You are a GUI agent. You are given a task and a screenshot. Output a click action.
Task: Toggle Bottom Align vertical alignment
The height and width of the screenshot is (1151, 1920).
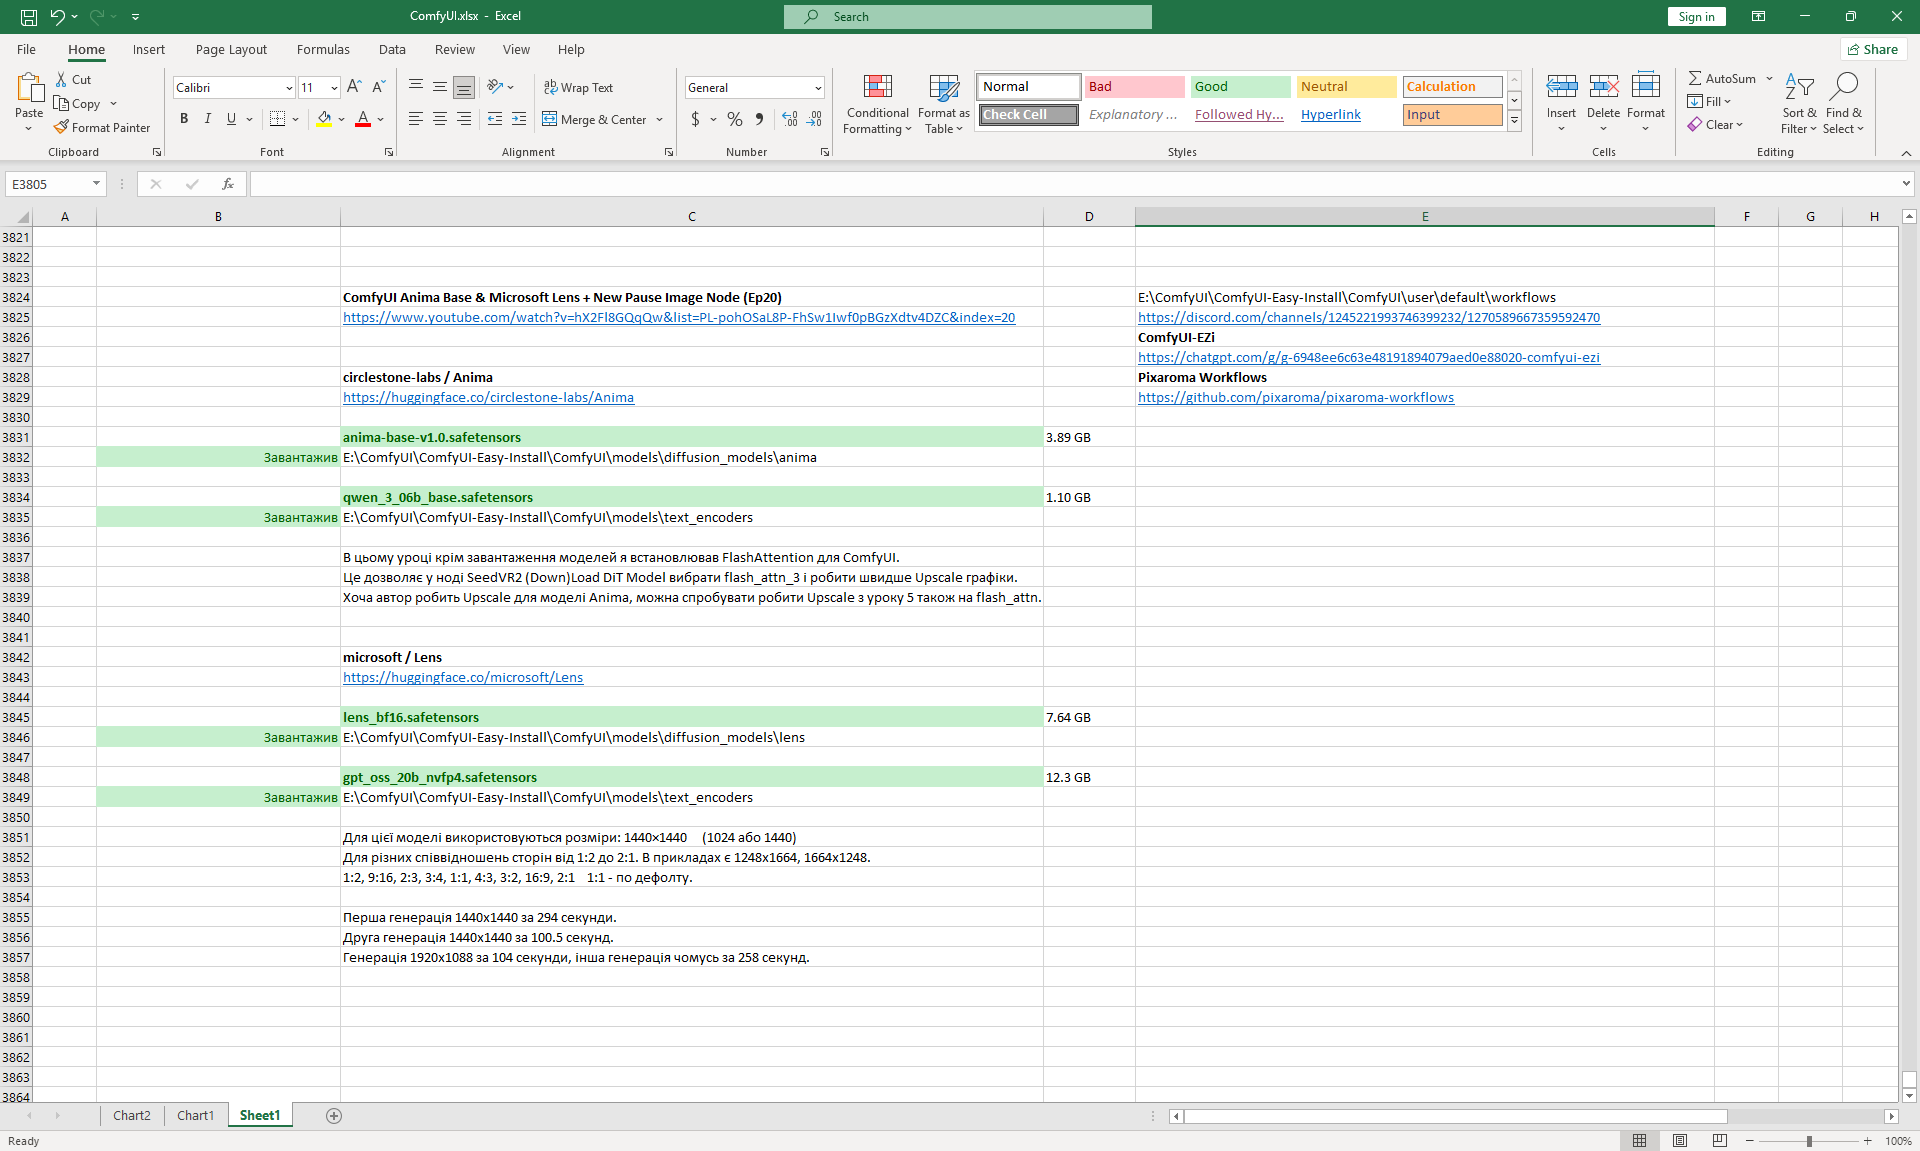[x=464, y=87]
